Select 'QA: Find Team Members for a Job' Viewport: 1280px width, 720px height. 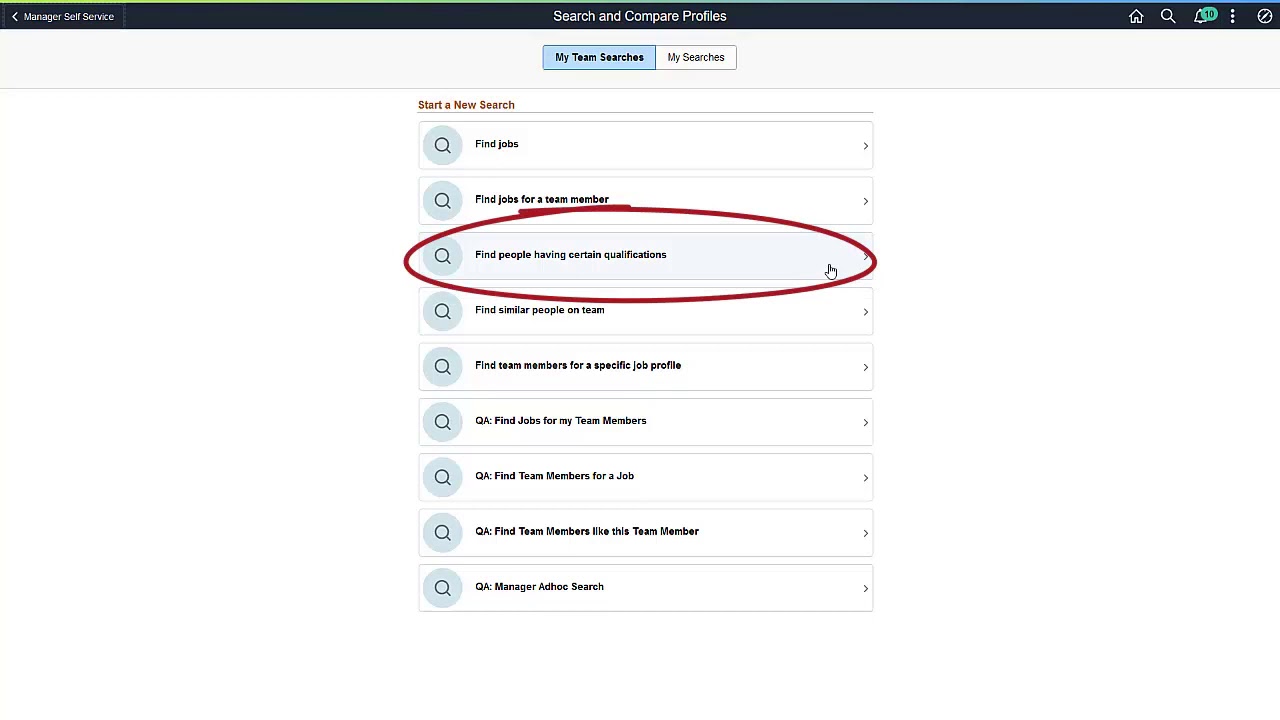(555, 476)
